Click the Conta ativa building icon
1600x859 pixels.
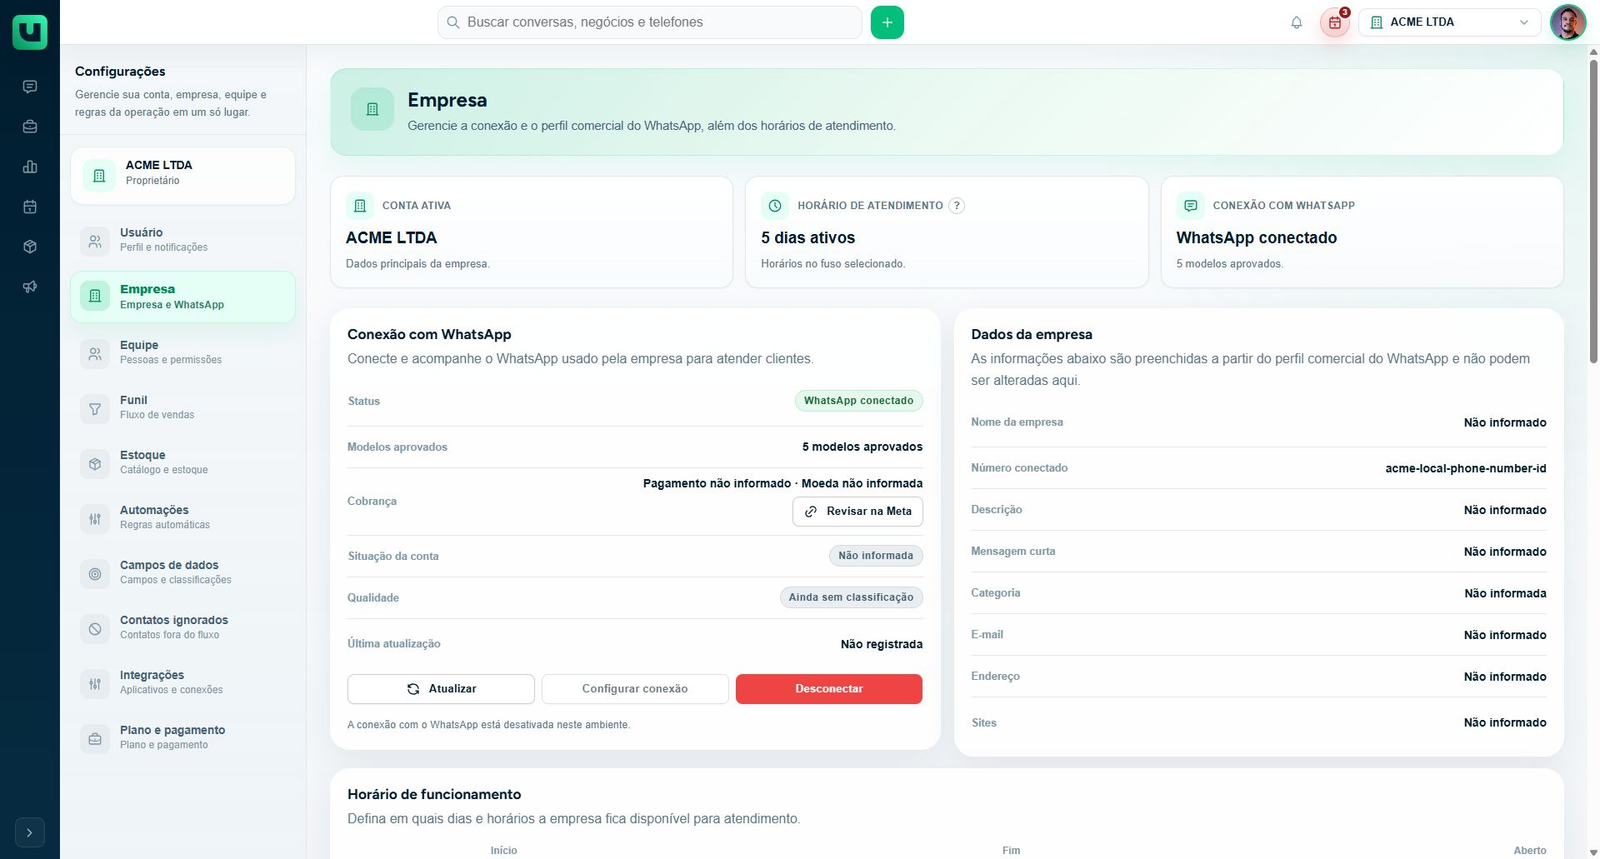tap(360, 205)
